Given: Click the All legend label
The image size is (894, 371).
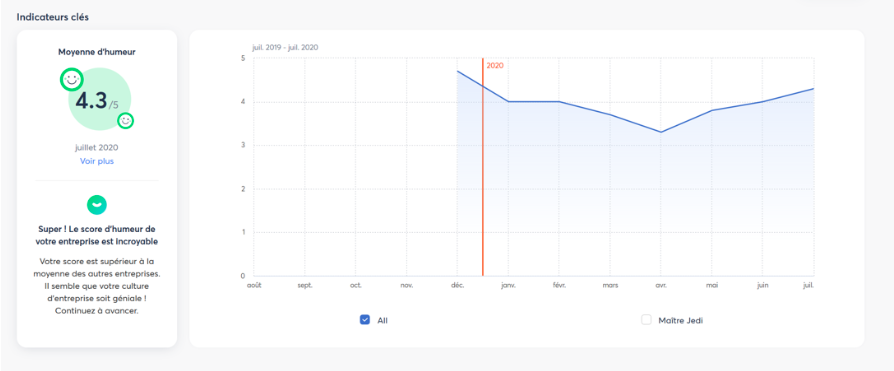Looking at the screenshot, I should tap(383, 320).
